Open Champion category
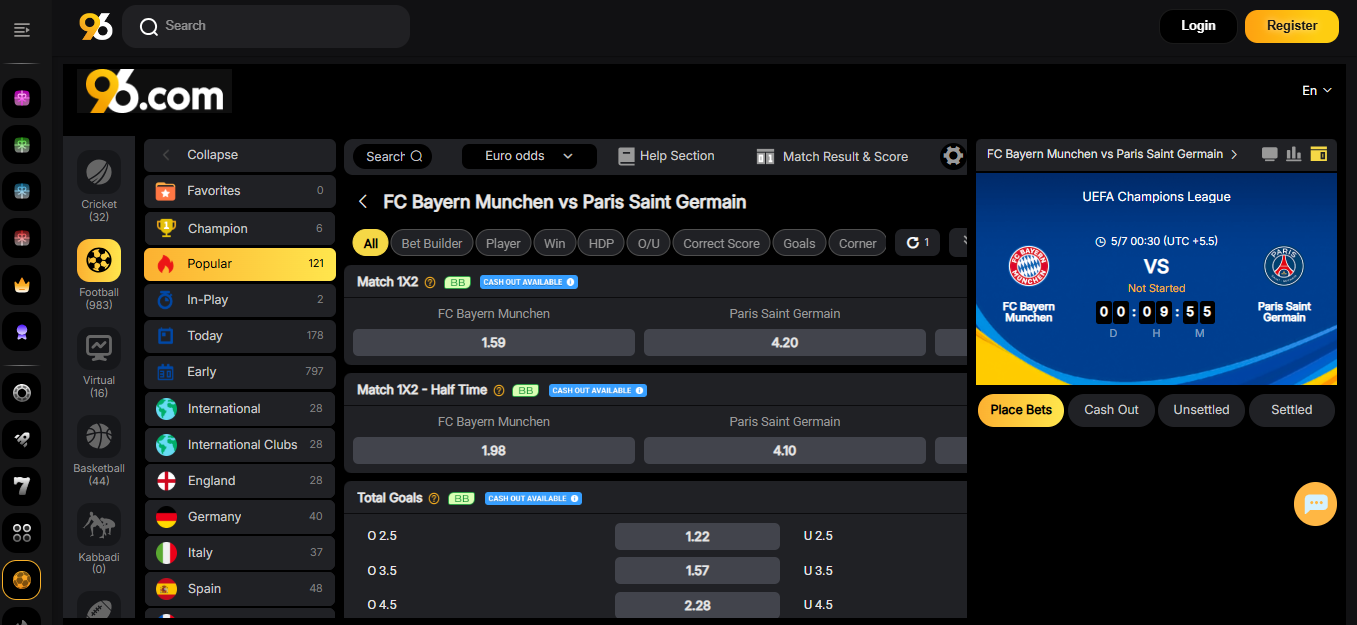The image size is (1357, 625). (x=240, y=229)
